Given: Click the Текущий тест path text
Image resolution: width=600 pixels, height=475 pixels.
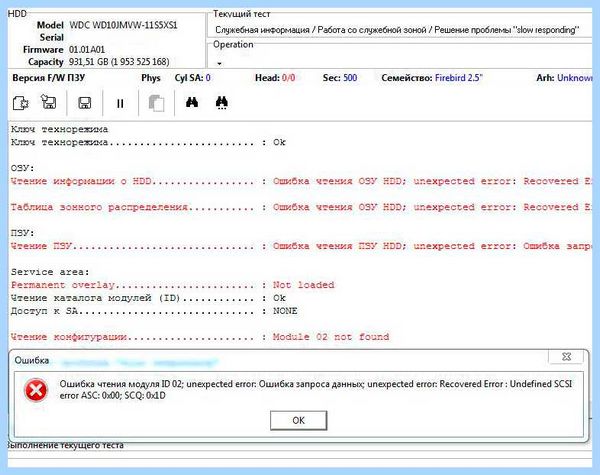Looking at the screenshot, I should tap(397, 30).
